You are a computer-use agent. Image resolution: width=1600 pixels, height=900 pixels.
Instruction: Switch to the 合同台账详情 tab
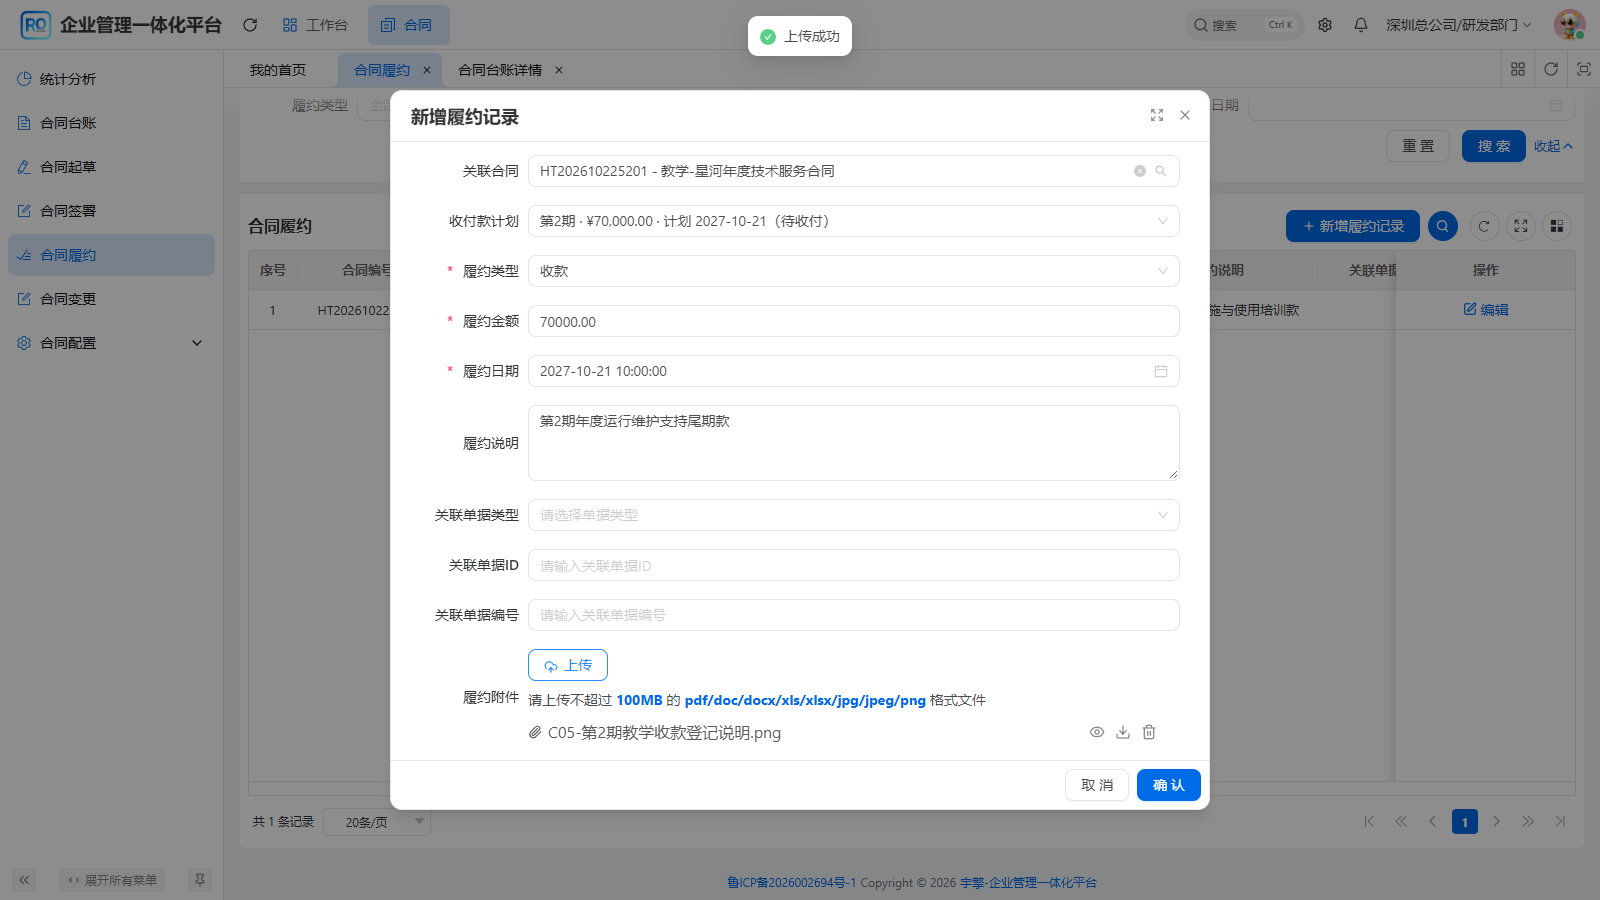[500, 70]
